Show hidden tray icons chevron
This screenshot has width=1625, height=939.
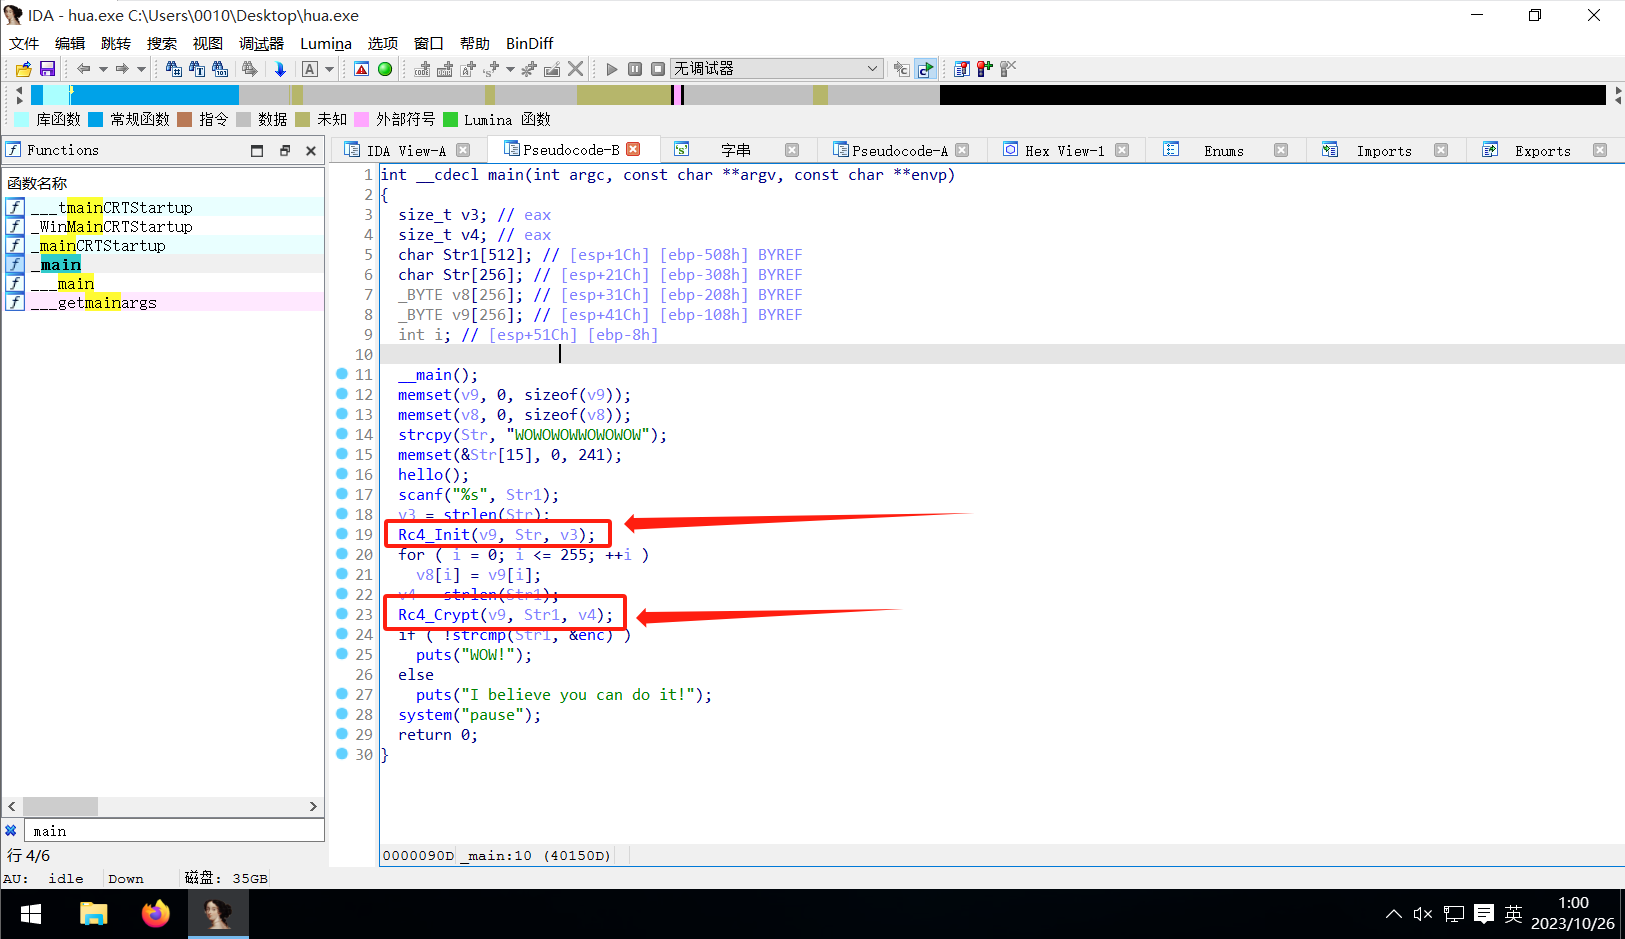tap(1393, 914)
